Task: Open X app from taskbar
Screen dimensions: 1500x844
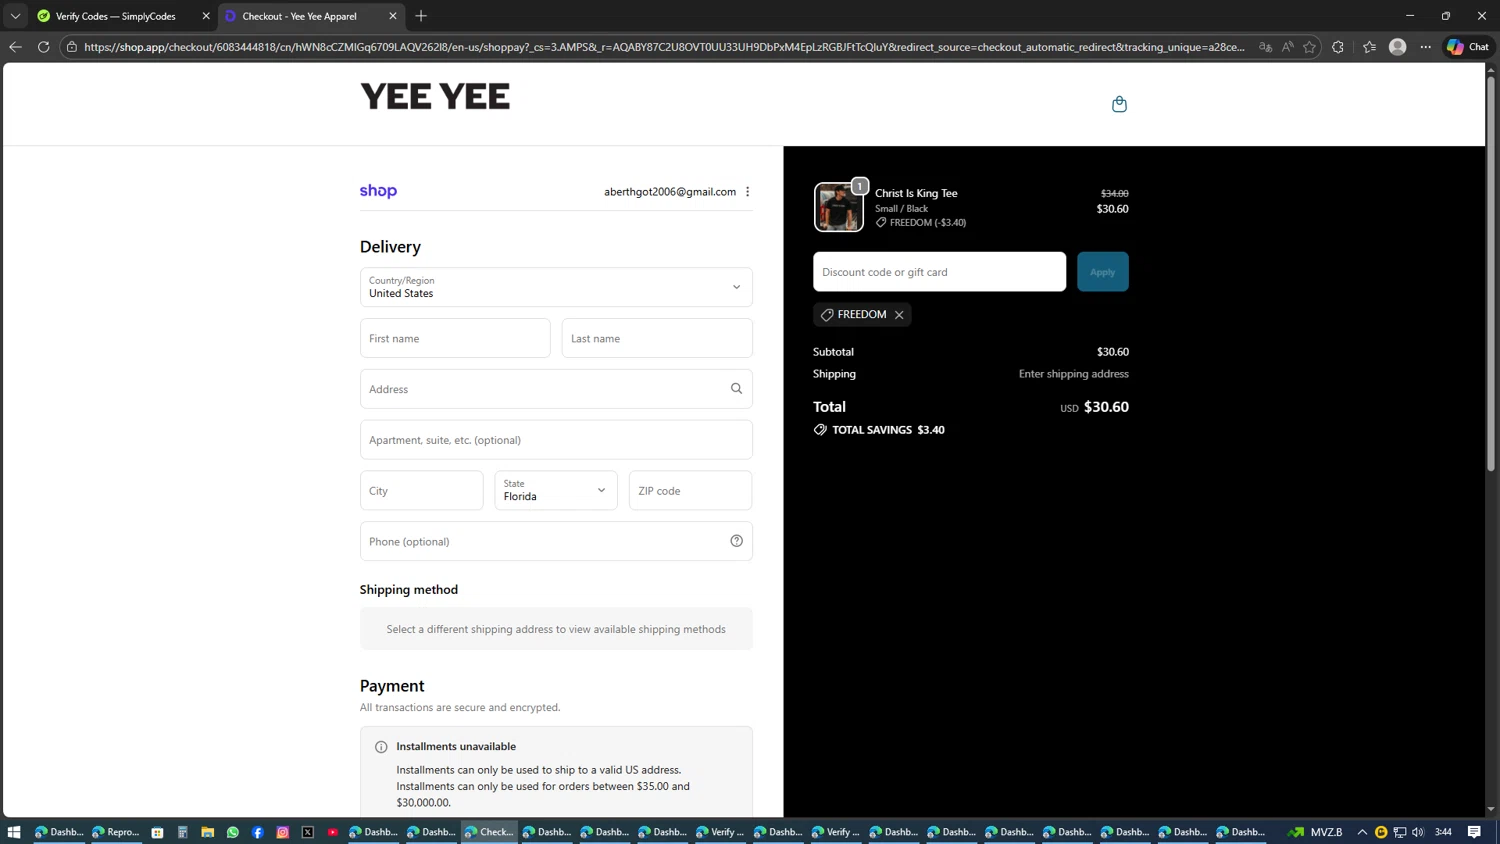Action: click(307, 832)
